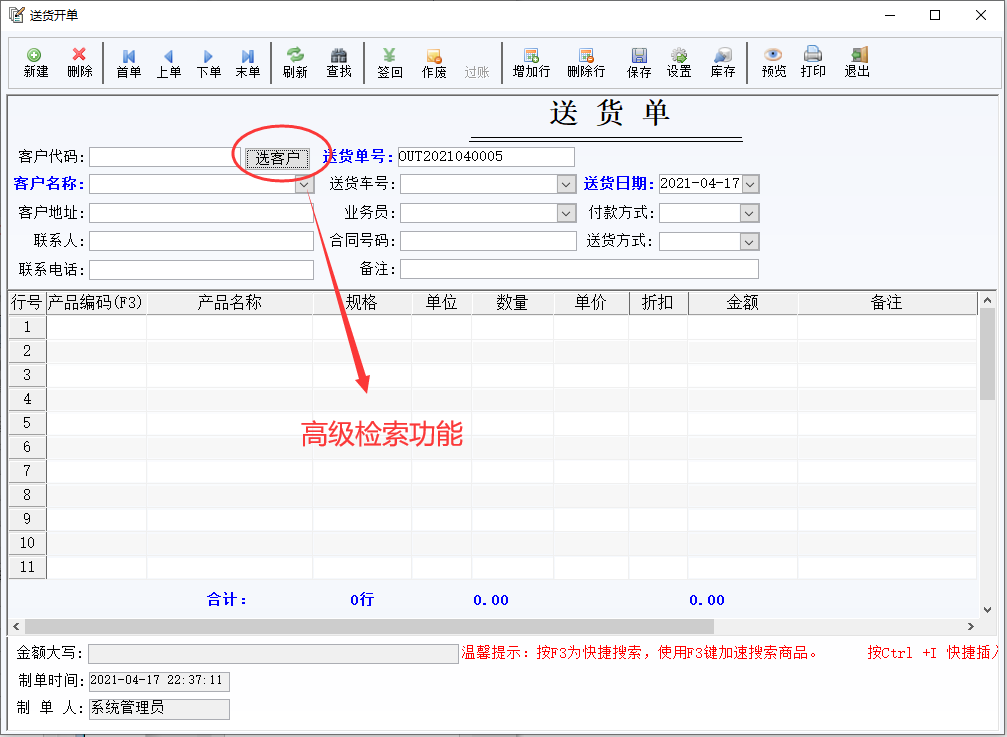
Task: Click the 删除 (Delete) toolbar icon
Action: [x=80, y=62]
